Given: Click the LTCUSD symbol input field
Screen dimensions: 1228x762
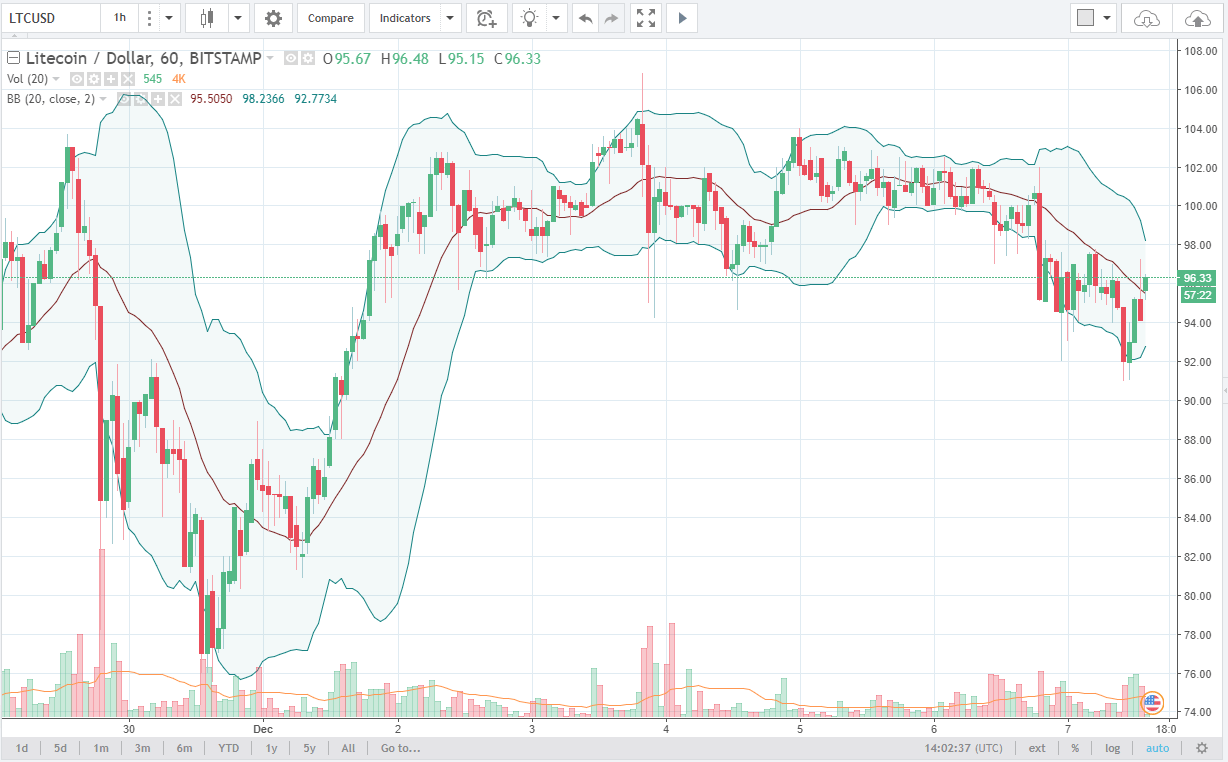Looking at the screenshot, I should [x=50, y=18].
